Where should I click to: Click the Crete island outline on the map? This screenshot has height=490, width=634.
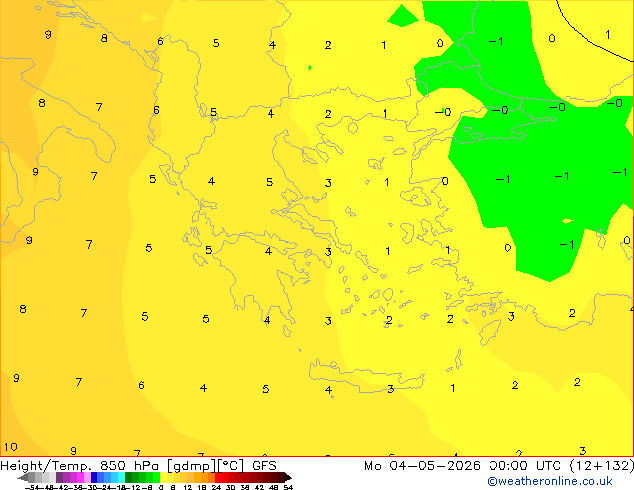point(367,376)
